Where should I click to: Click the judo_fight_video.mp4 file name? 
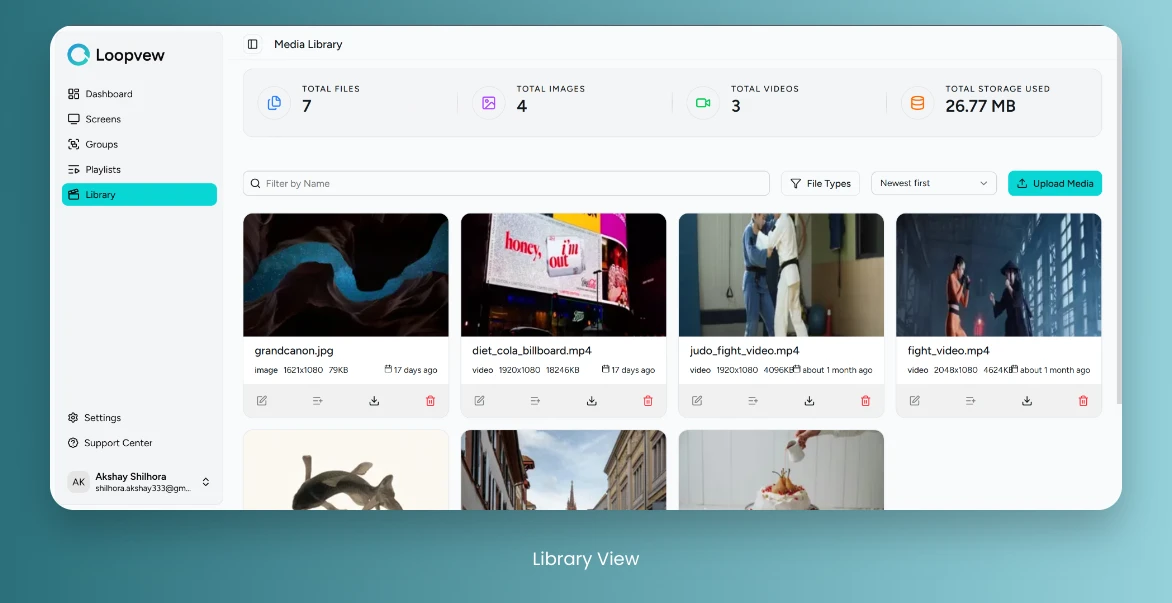[744, 350]
